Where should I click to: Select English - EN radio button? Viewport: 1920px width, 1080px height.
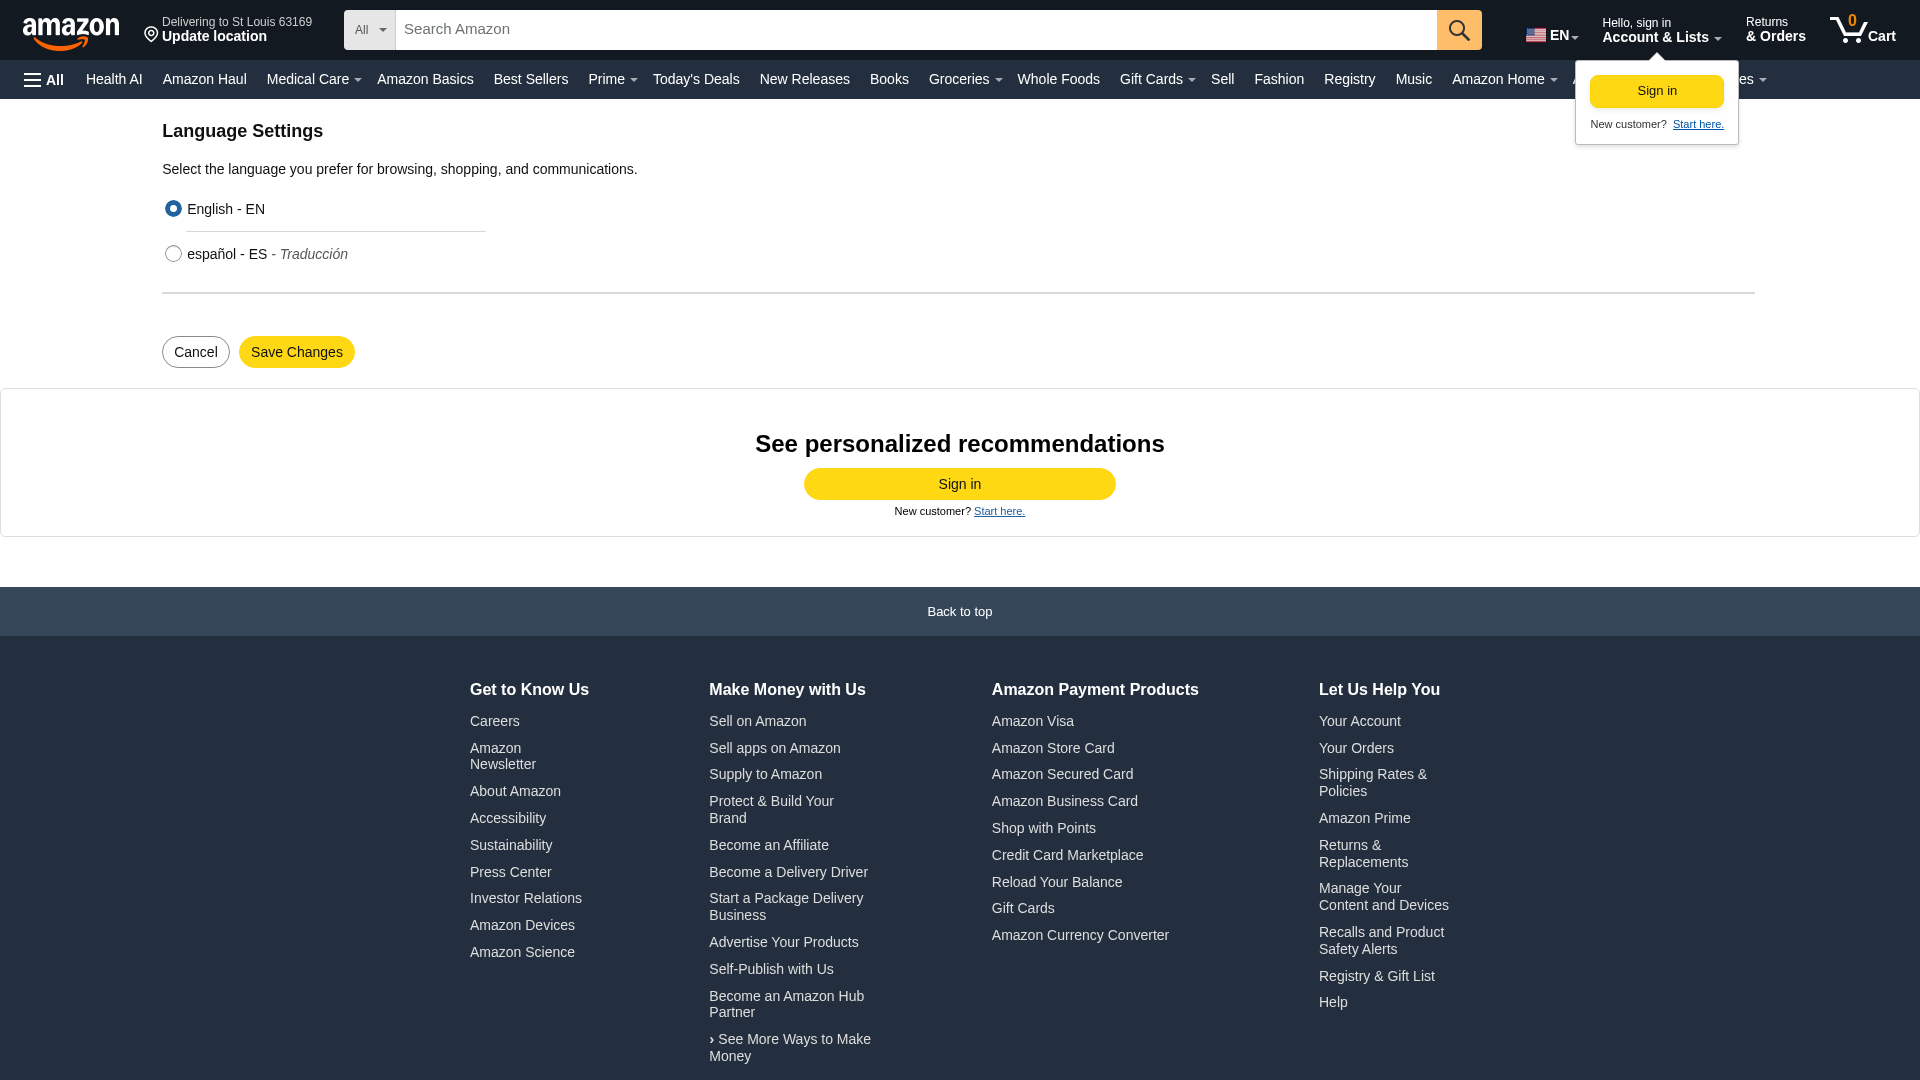173,208
